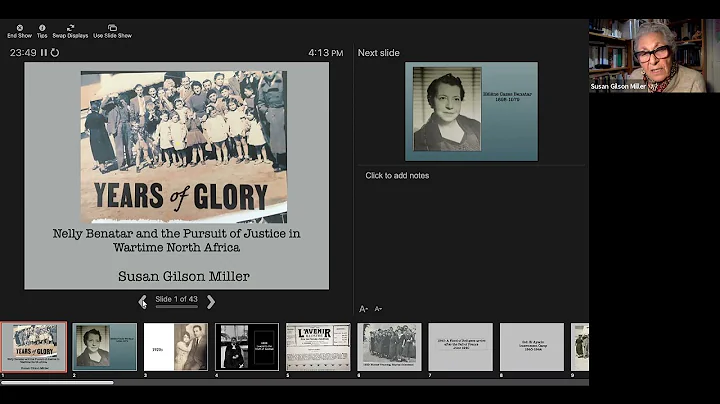Viewport: 720px width, 404px height.
Task: Select slide 7 gray text thumbnail
Action: (x=461, y=347)
